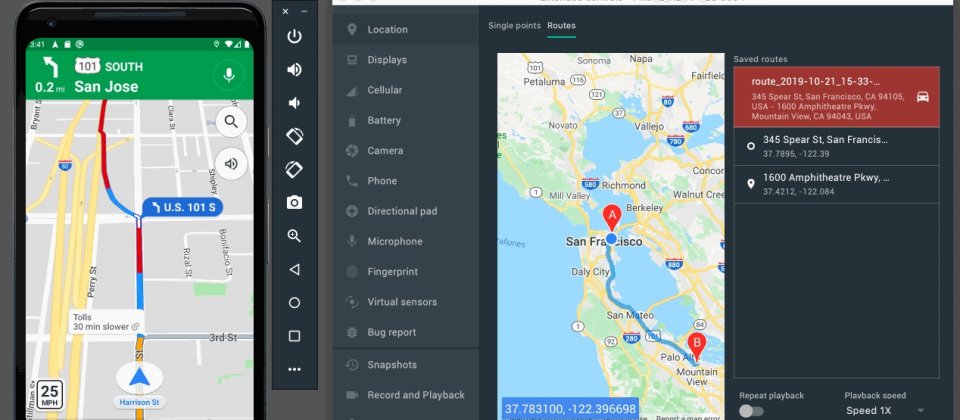Click the Report a map error link
This screenshot has width=960, height=420.
coord(688,418)
